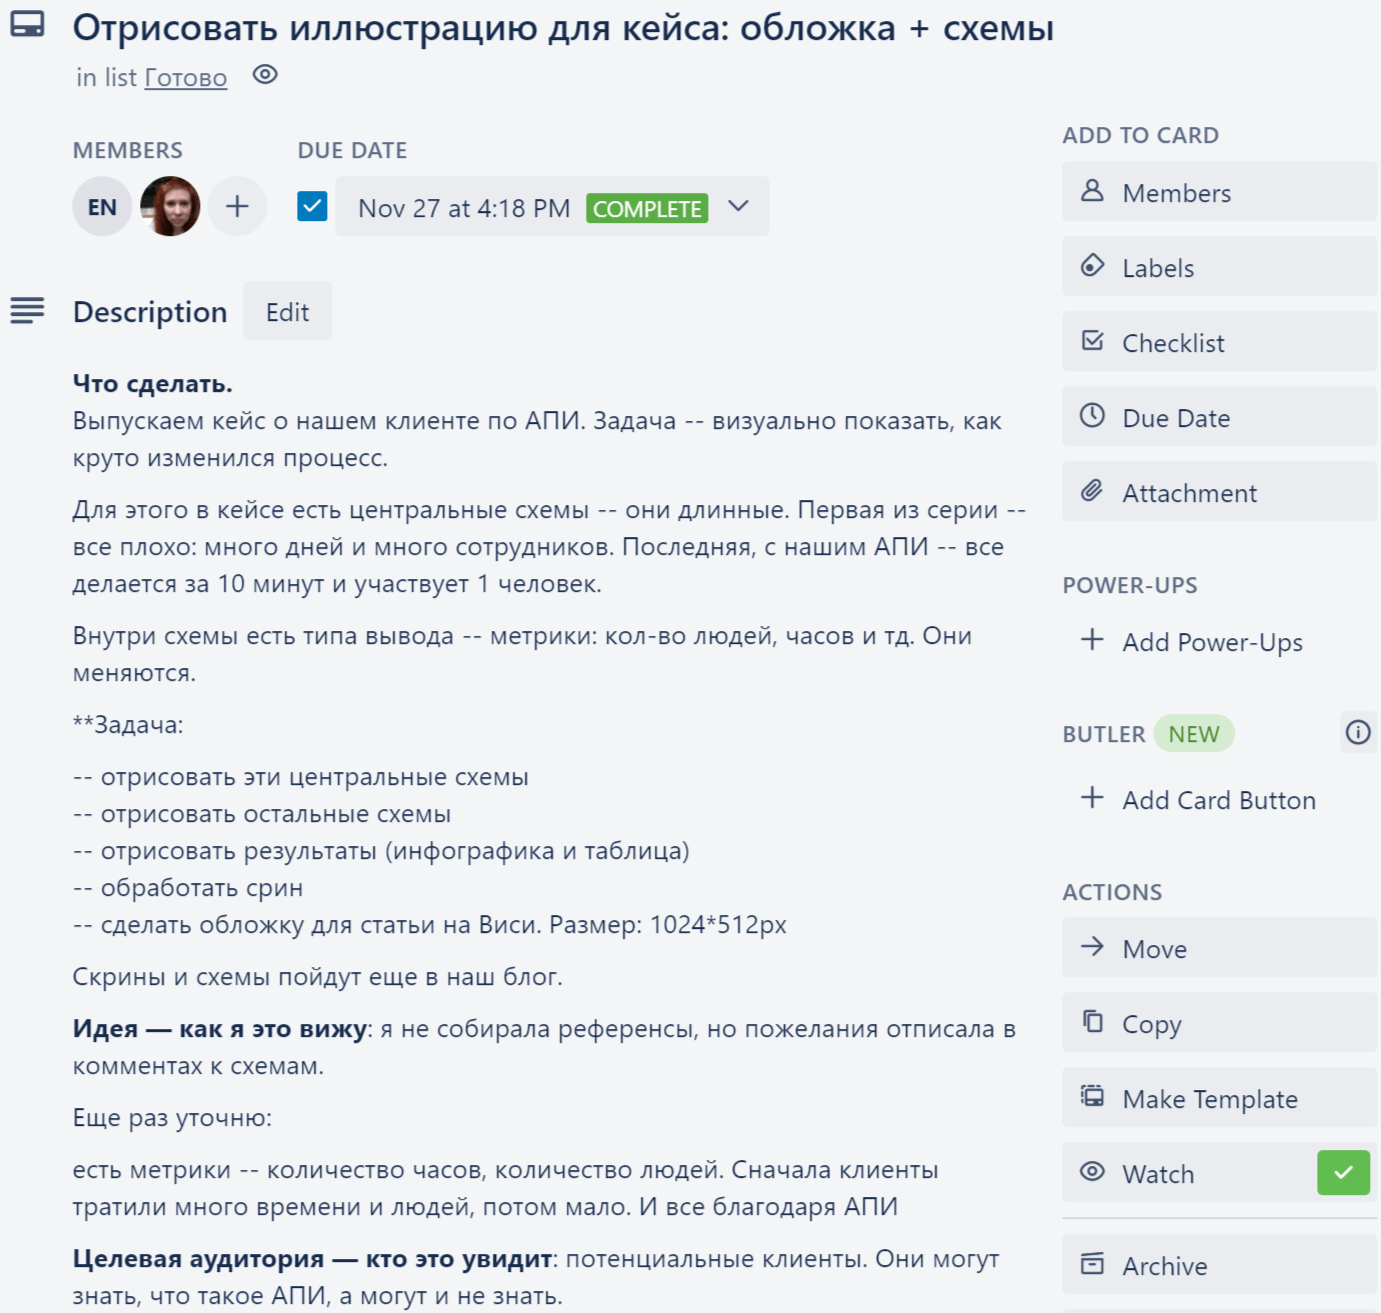Attach a file using the paperclip icon
This screenshot has height=1313, width=1381.
click(1093, 491)
